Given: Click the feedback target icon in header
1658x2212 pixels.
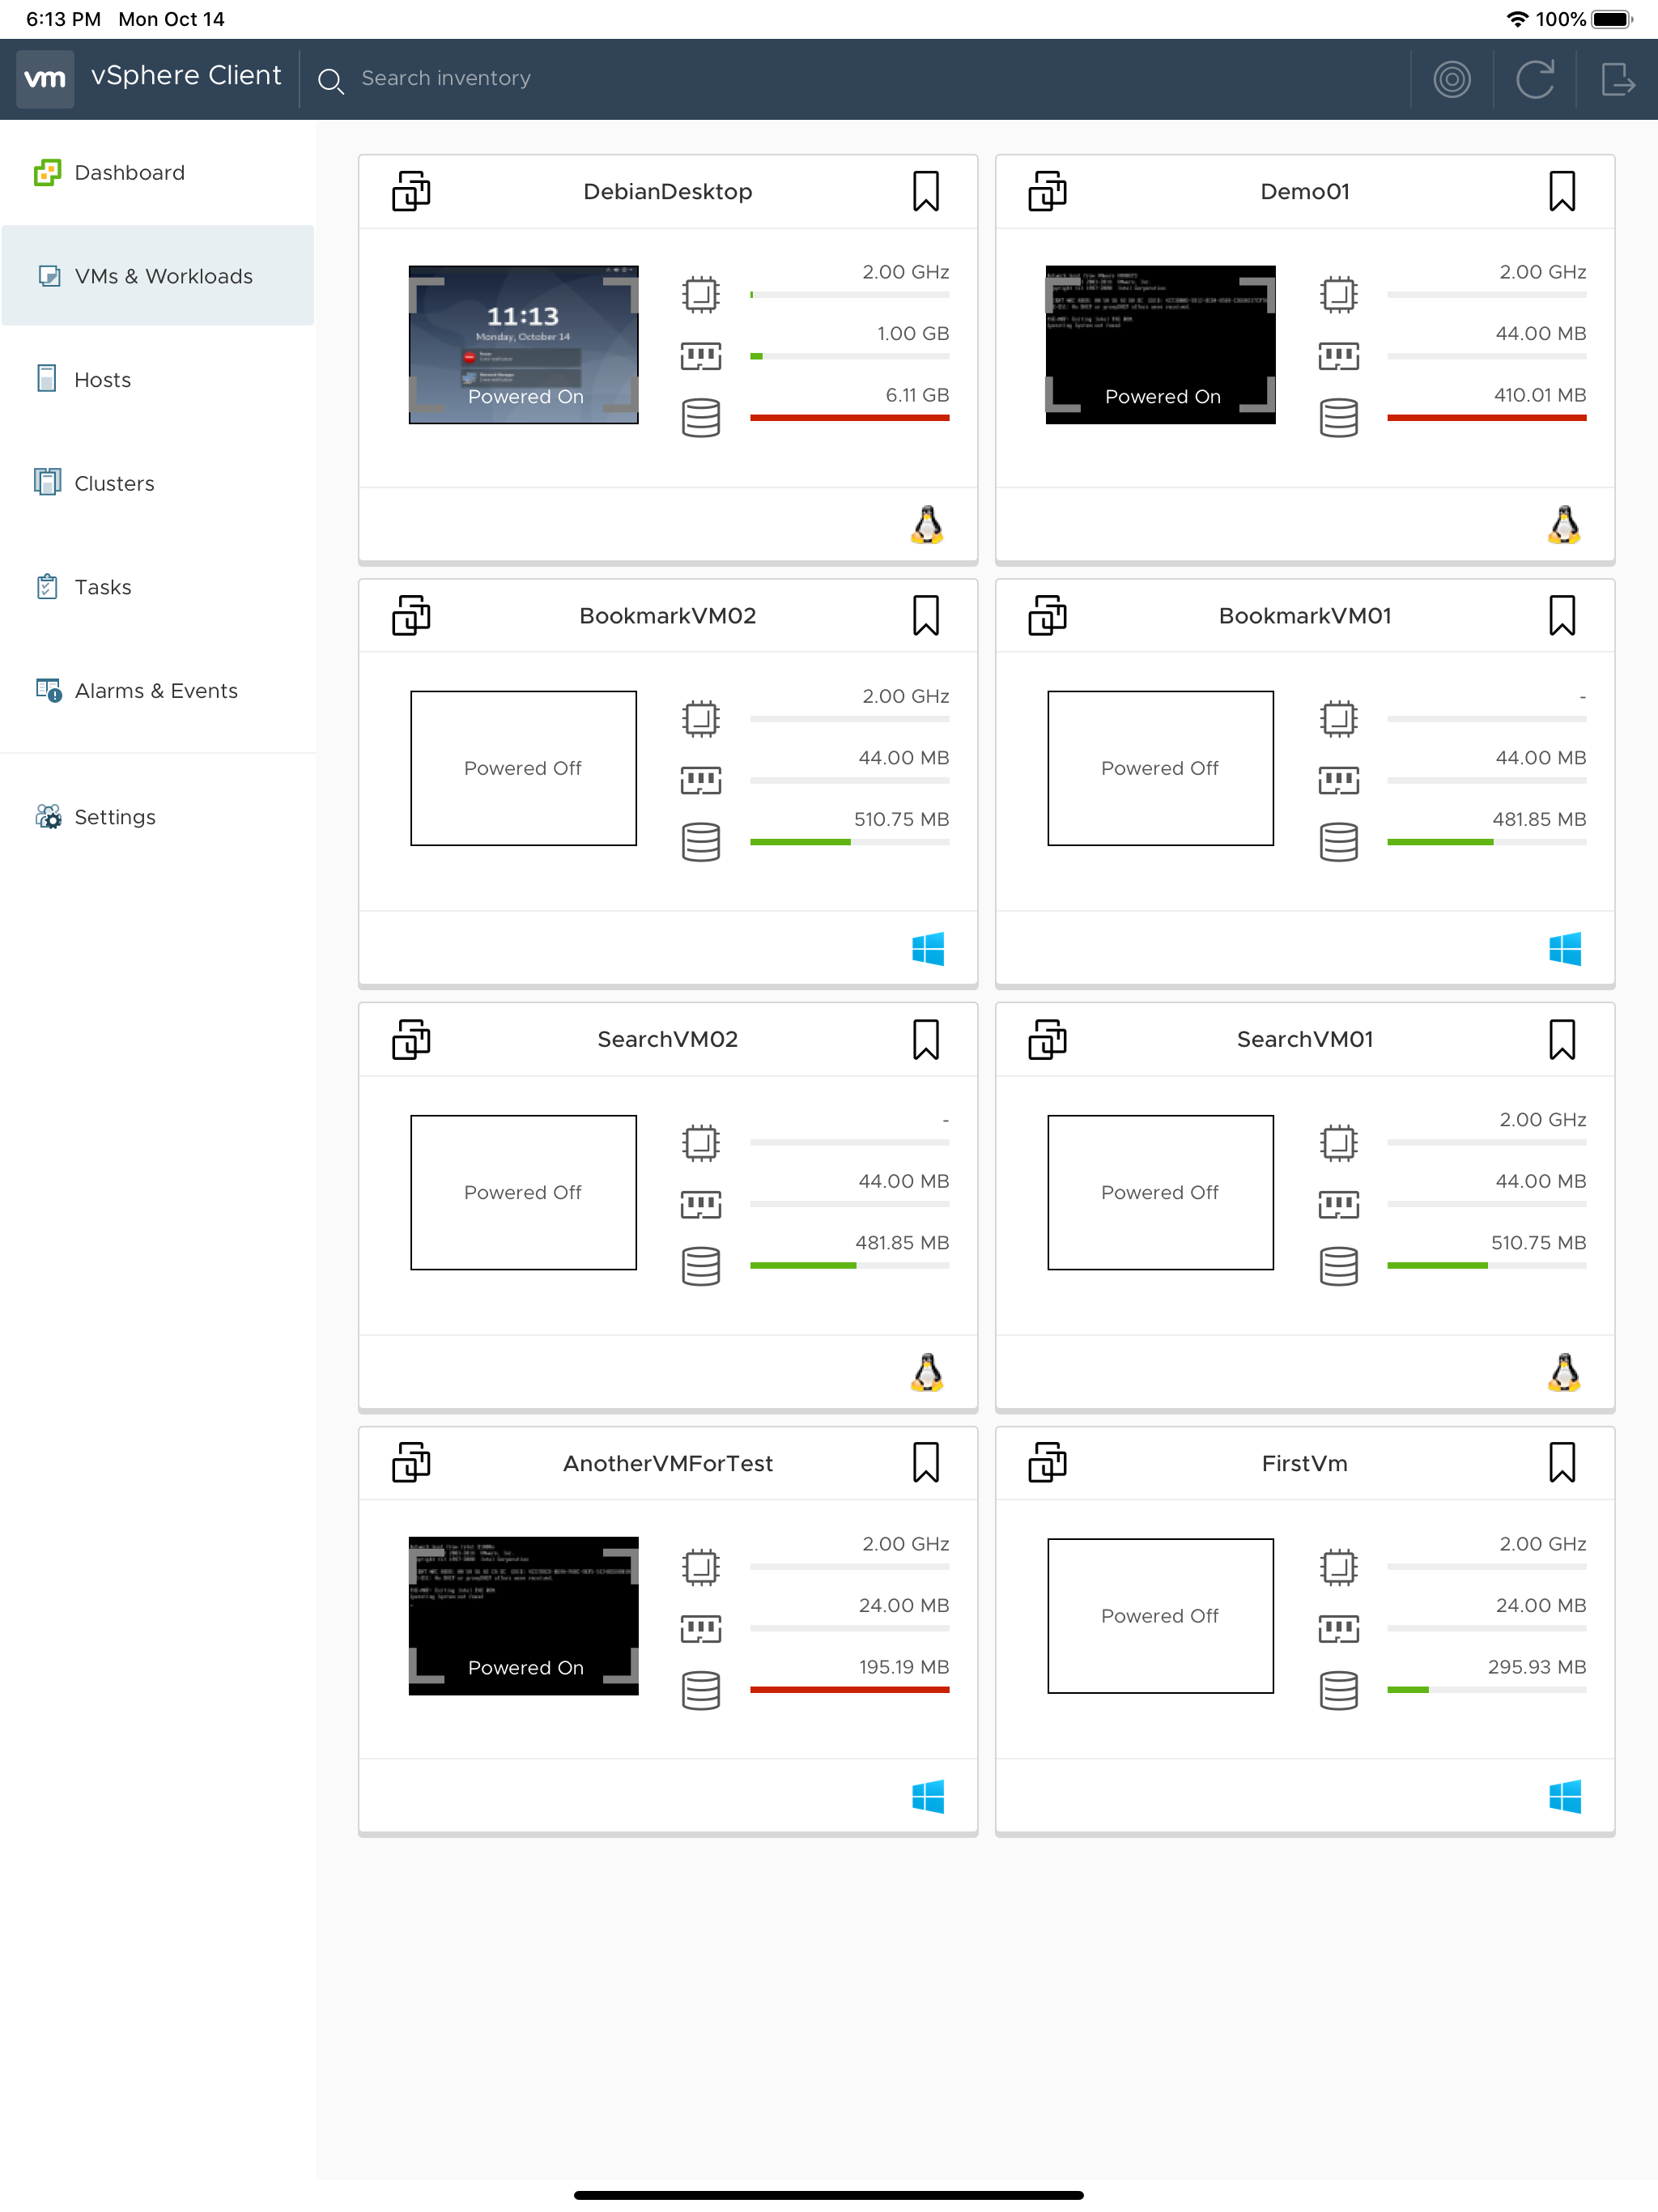Looking at the screenshot, I should (x=1451, y=79).
